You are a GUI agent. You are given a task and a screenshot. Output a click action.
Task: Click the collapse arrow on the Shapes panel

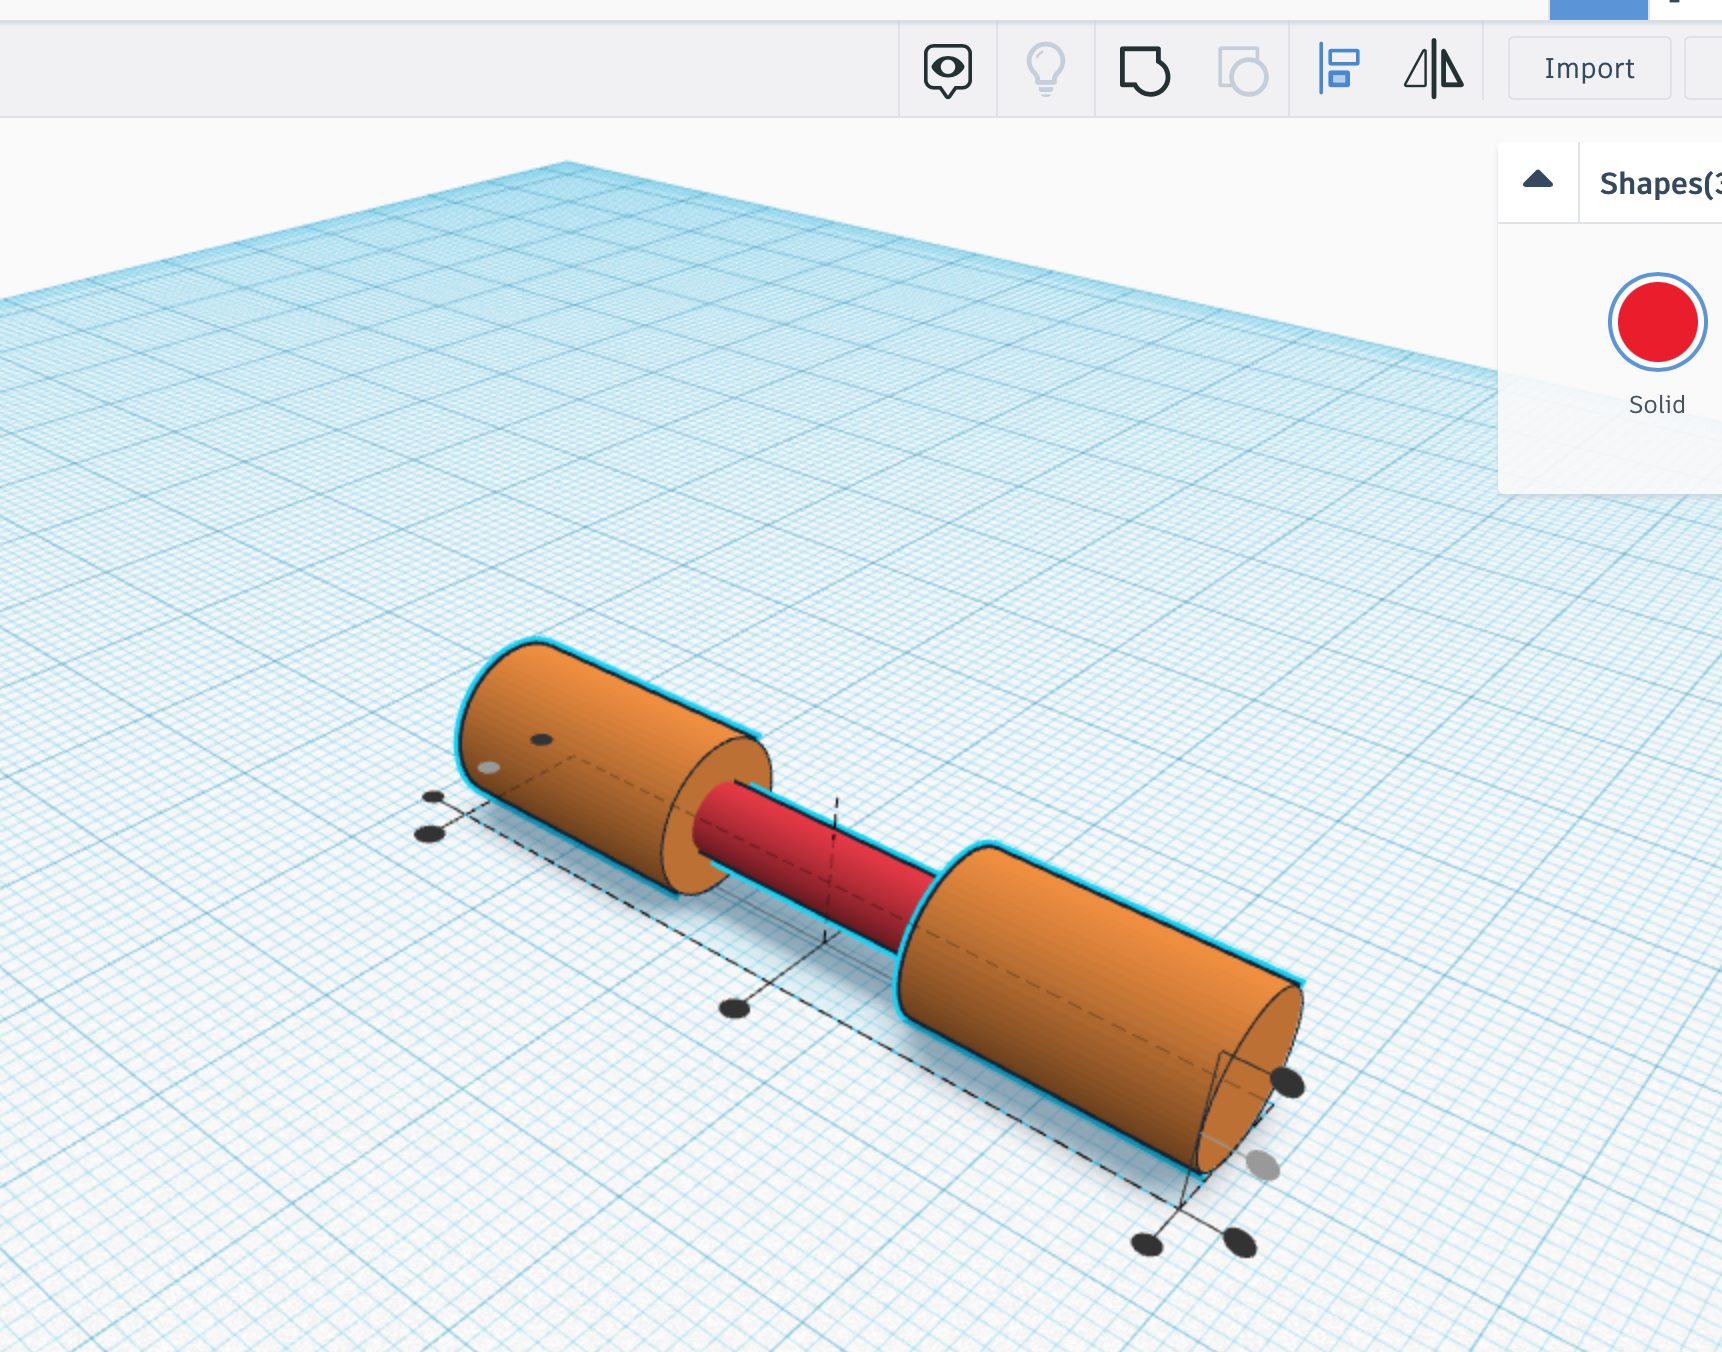[1537, 181]
